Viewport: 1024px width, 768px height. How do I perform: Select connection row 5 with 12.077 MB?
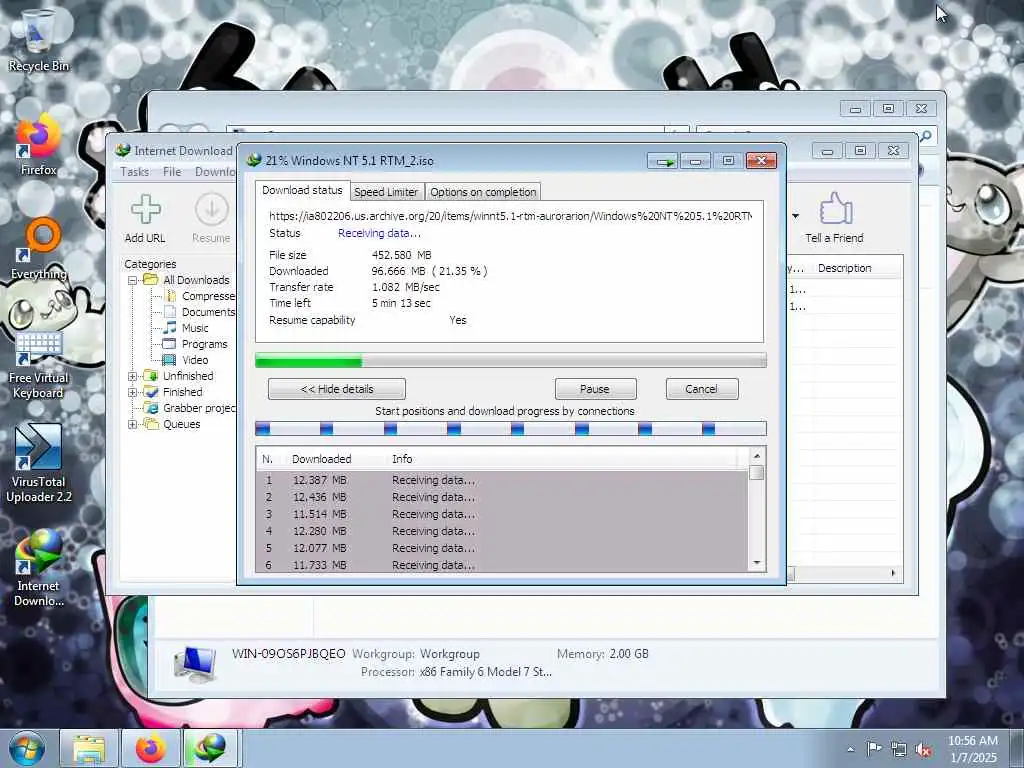point(502,549)
